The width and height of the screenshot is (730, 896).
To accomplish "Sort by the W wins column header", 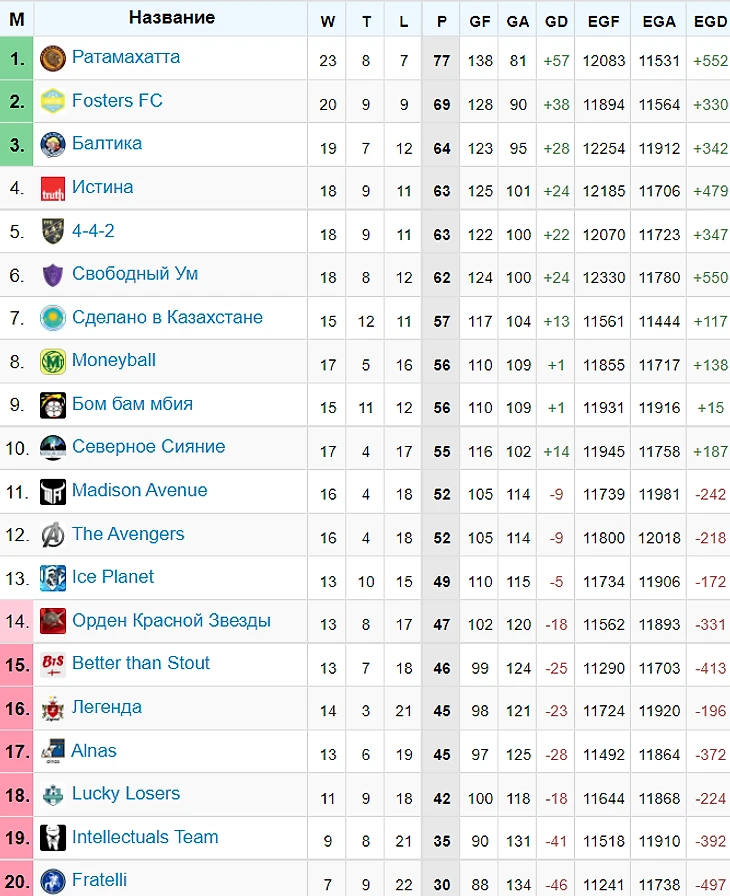I will (x=327, y=22).
